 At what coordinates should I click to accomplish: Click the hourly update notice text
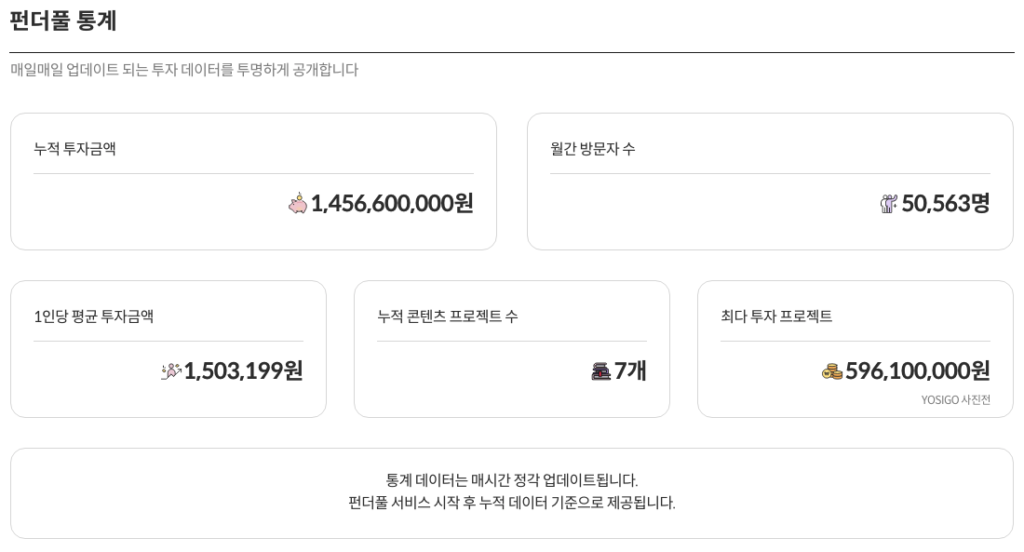point(511,480)
